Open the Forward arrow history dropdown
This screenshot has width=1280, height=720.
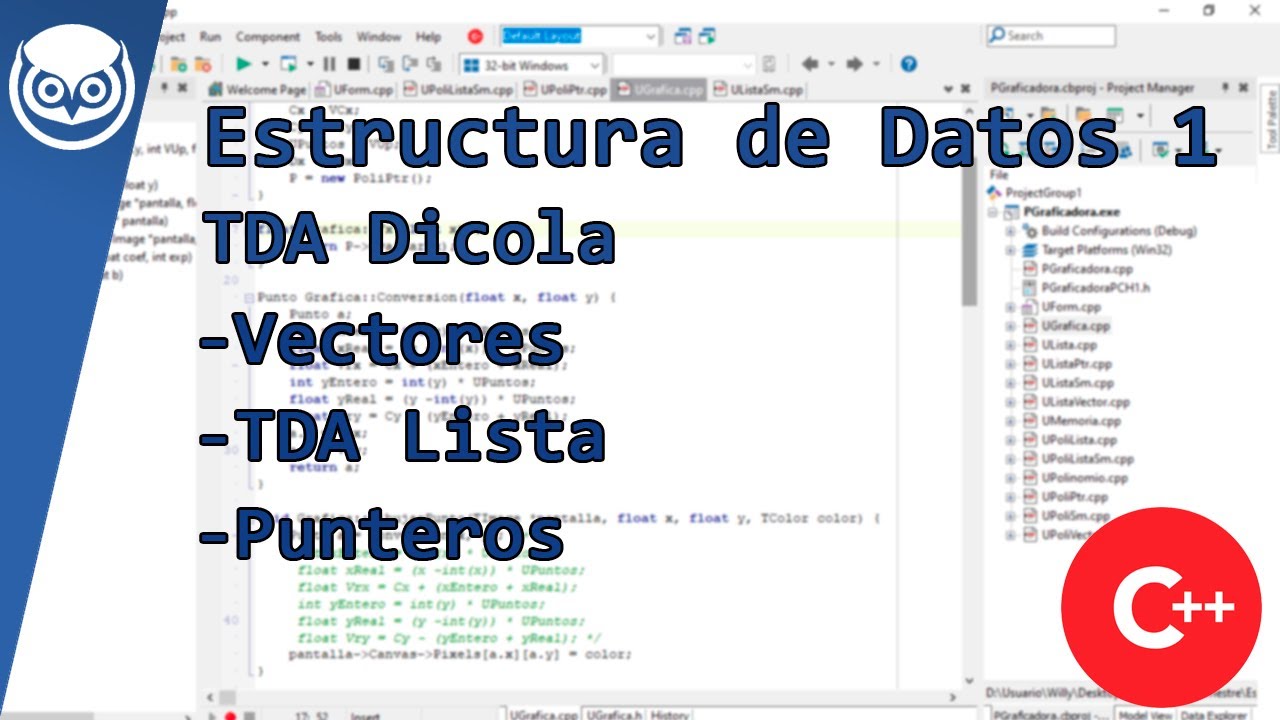click(877, 64)
